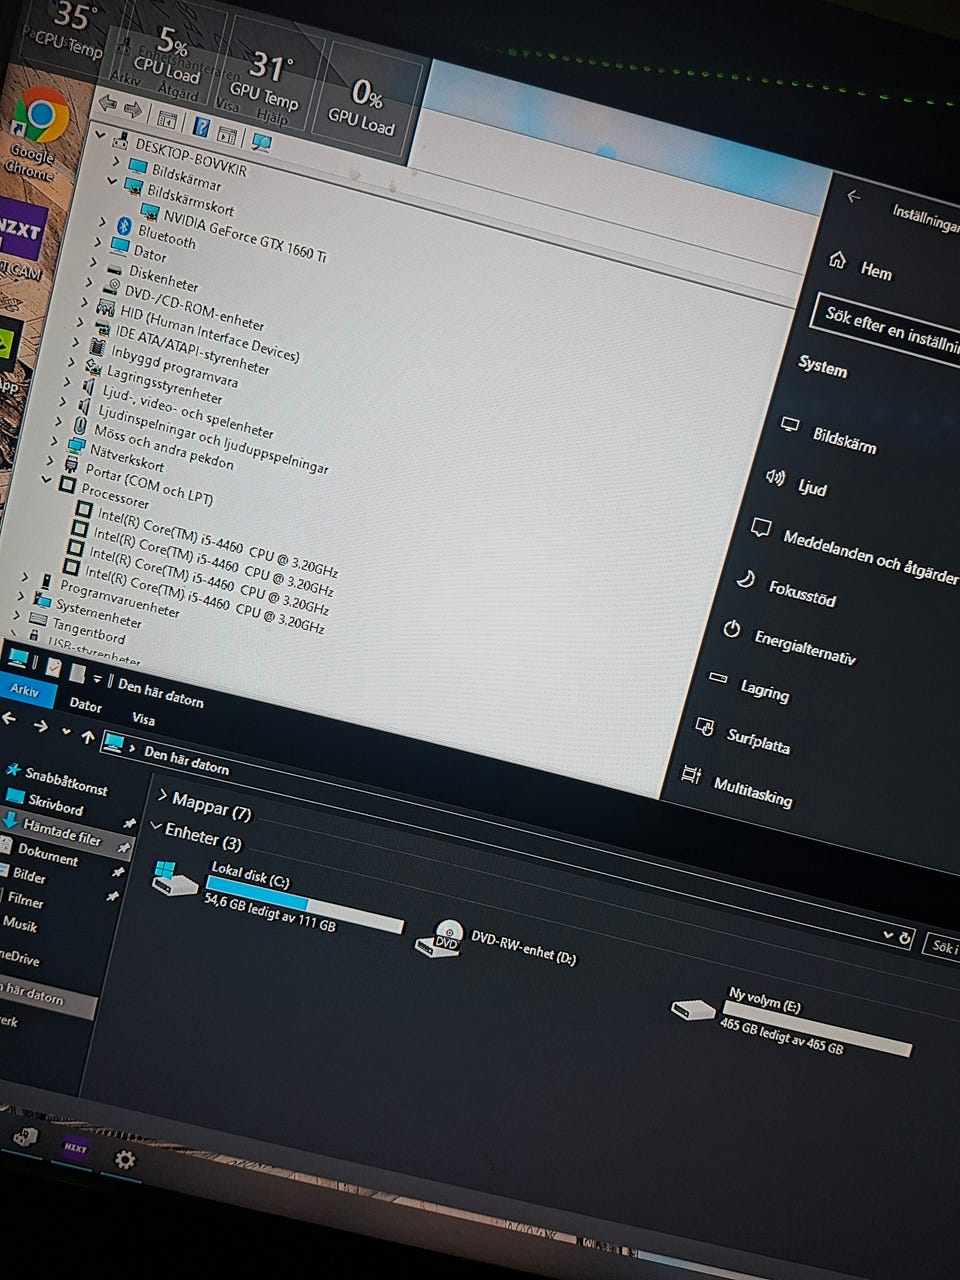Collapse the Processorer category
This screenshot has height=1280, width=960.
(x=46, y=480)
